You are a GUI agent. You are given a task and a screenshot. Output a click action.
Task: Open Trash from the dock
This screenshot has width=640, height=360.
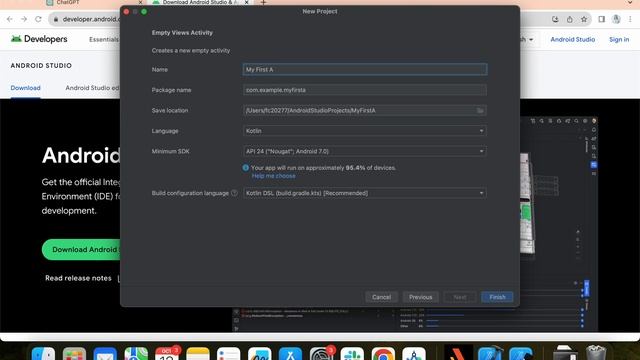pyautogui.click(x=596, y=353)
